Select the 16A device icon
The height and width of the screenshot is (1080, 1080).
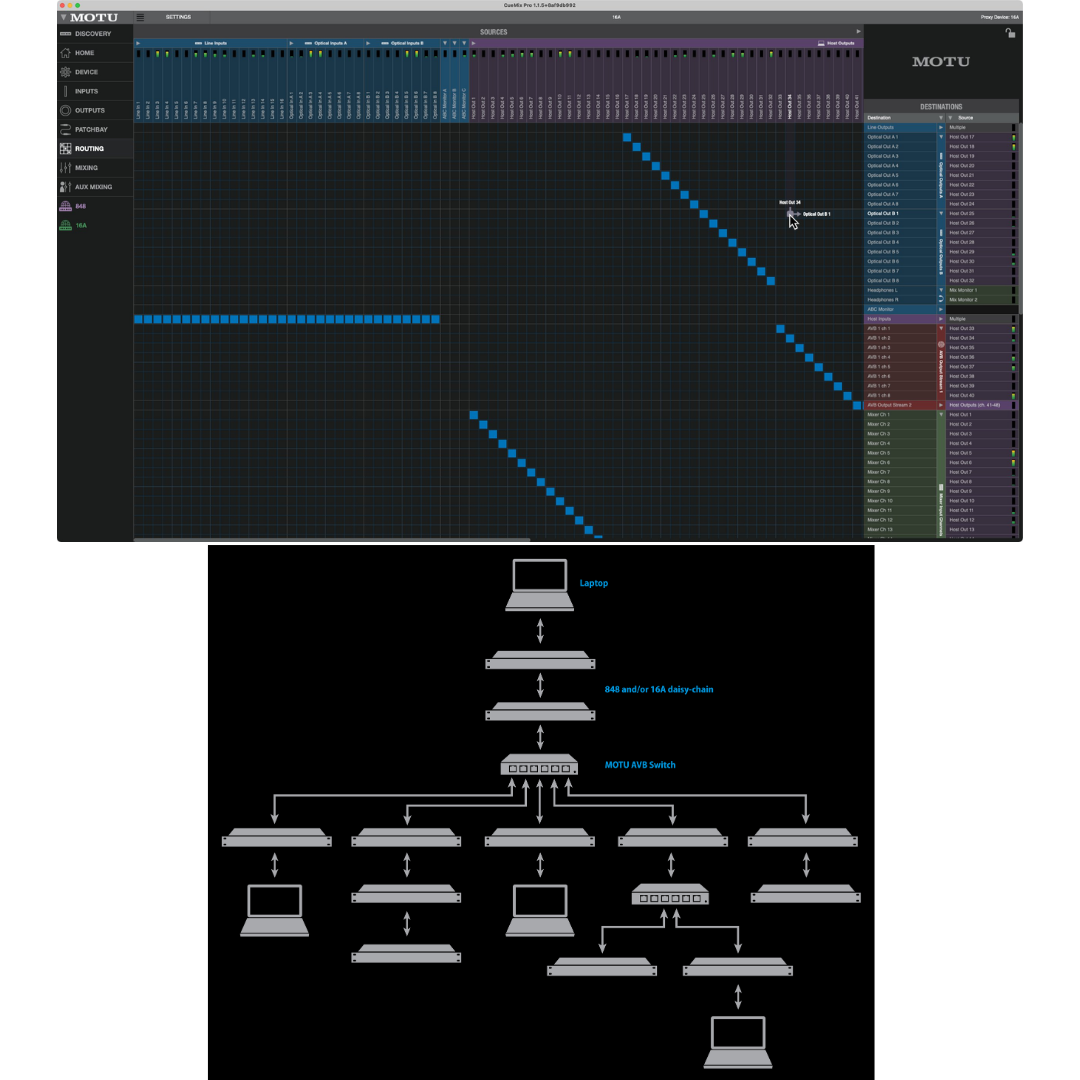65,225
